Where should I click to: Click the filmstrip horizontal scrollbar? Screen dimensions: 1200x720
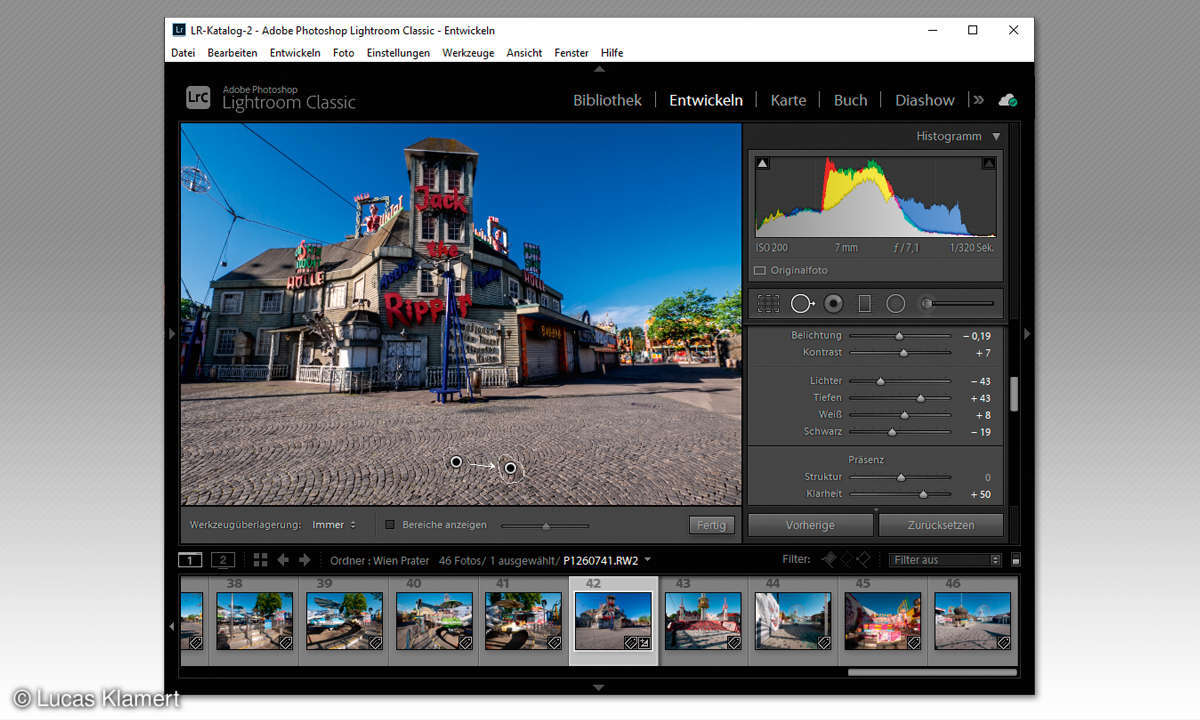tap(932, 673)
